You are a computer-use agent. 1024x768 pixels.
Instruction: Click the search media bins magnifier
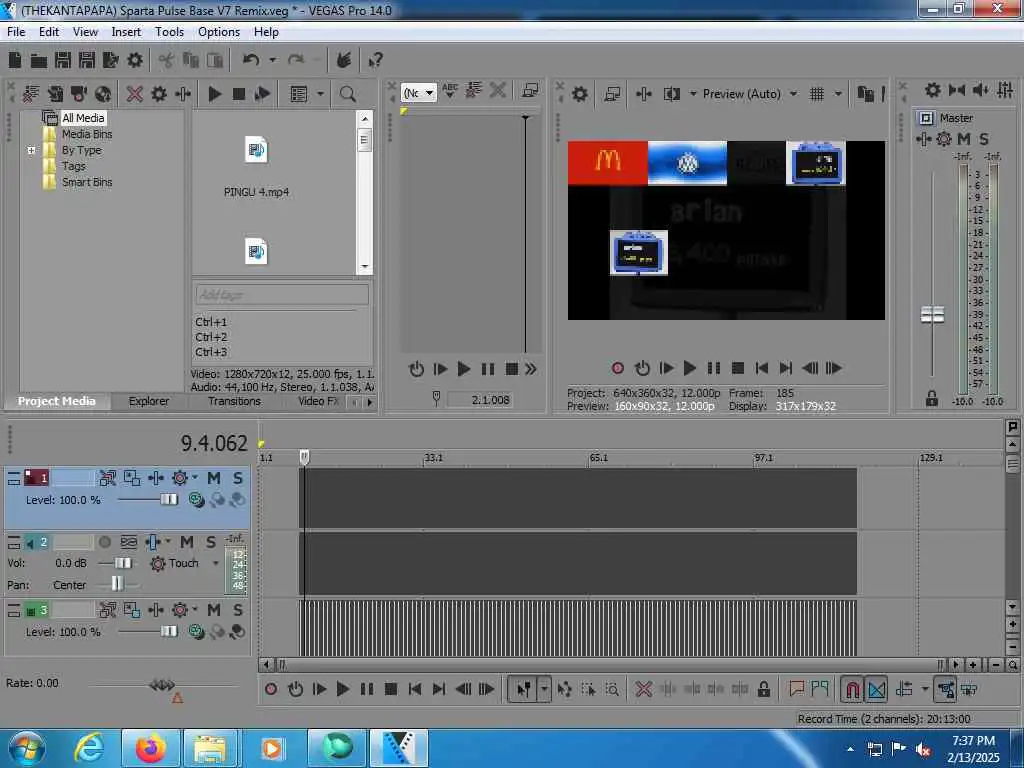(347, 94)
